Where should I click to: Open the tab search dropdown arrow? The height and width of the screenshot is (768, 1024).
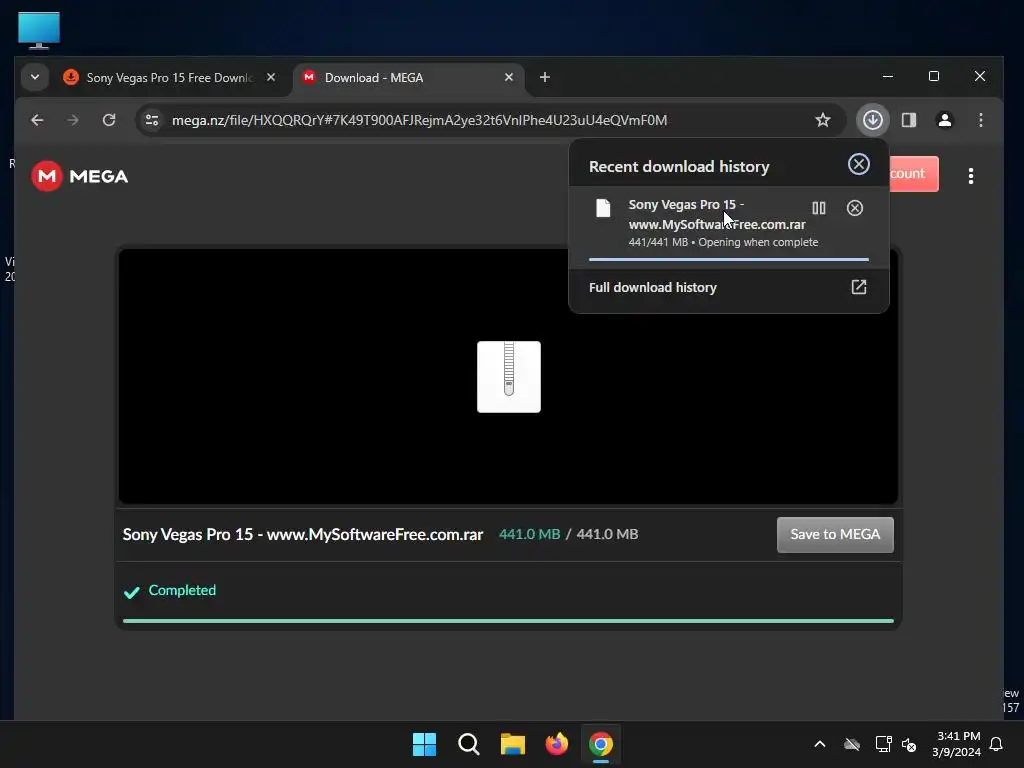click(x=35, y=77)
